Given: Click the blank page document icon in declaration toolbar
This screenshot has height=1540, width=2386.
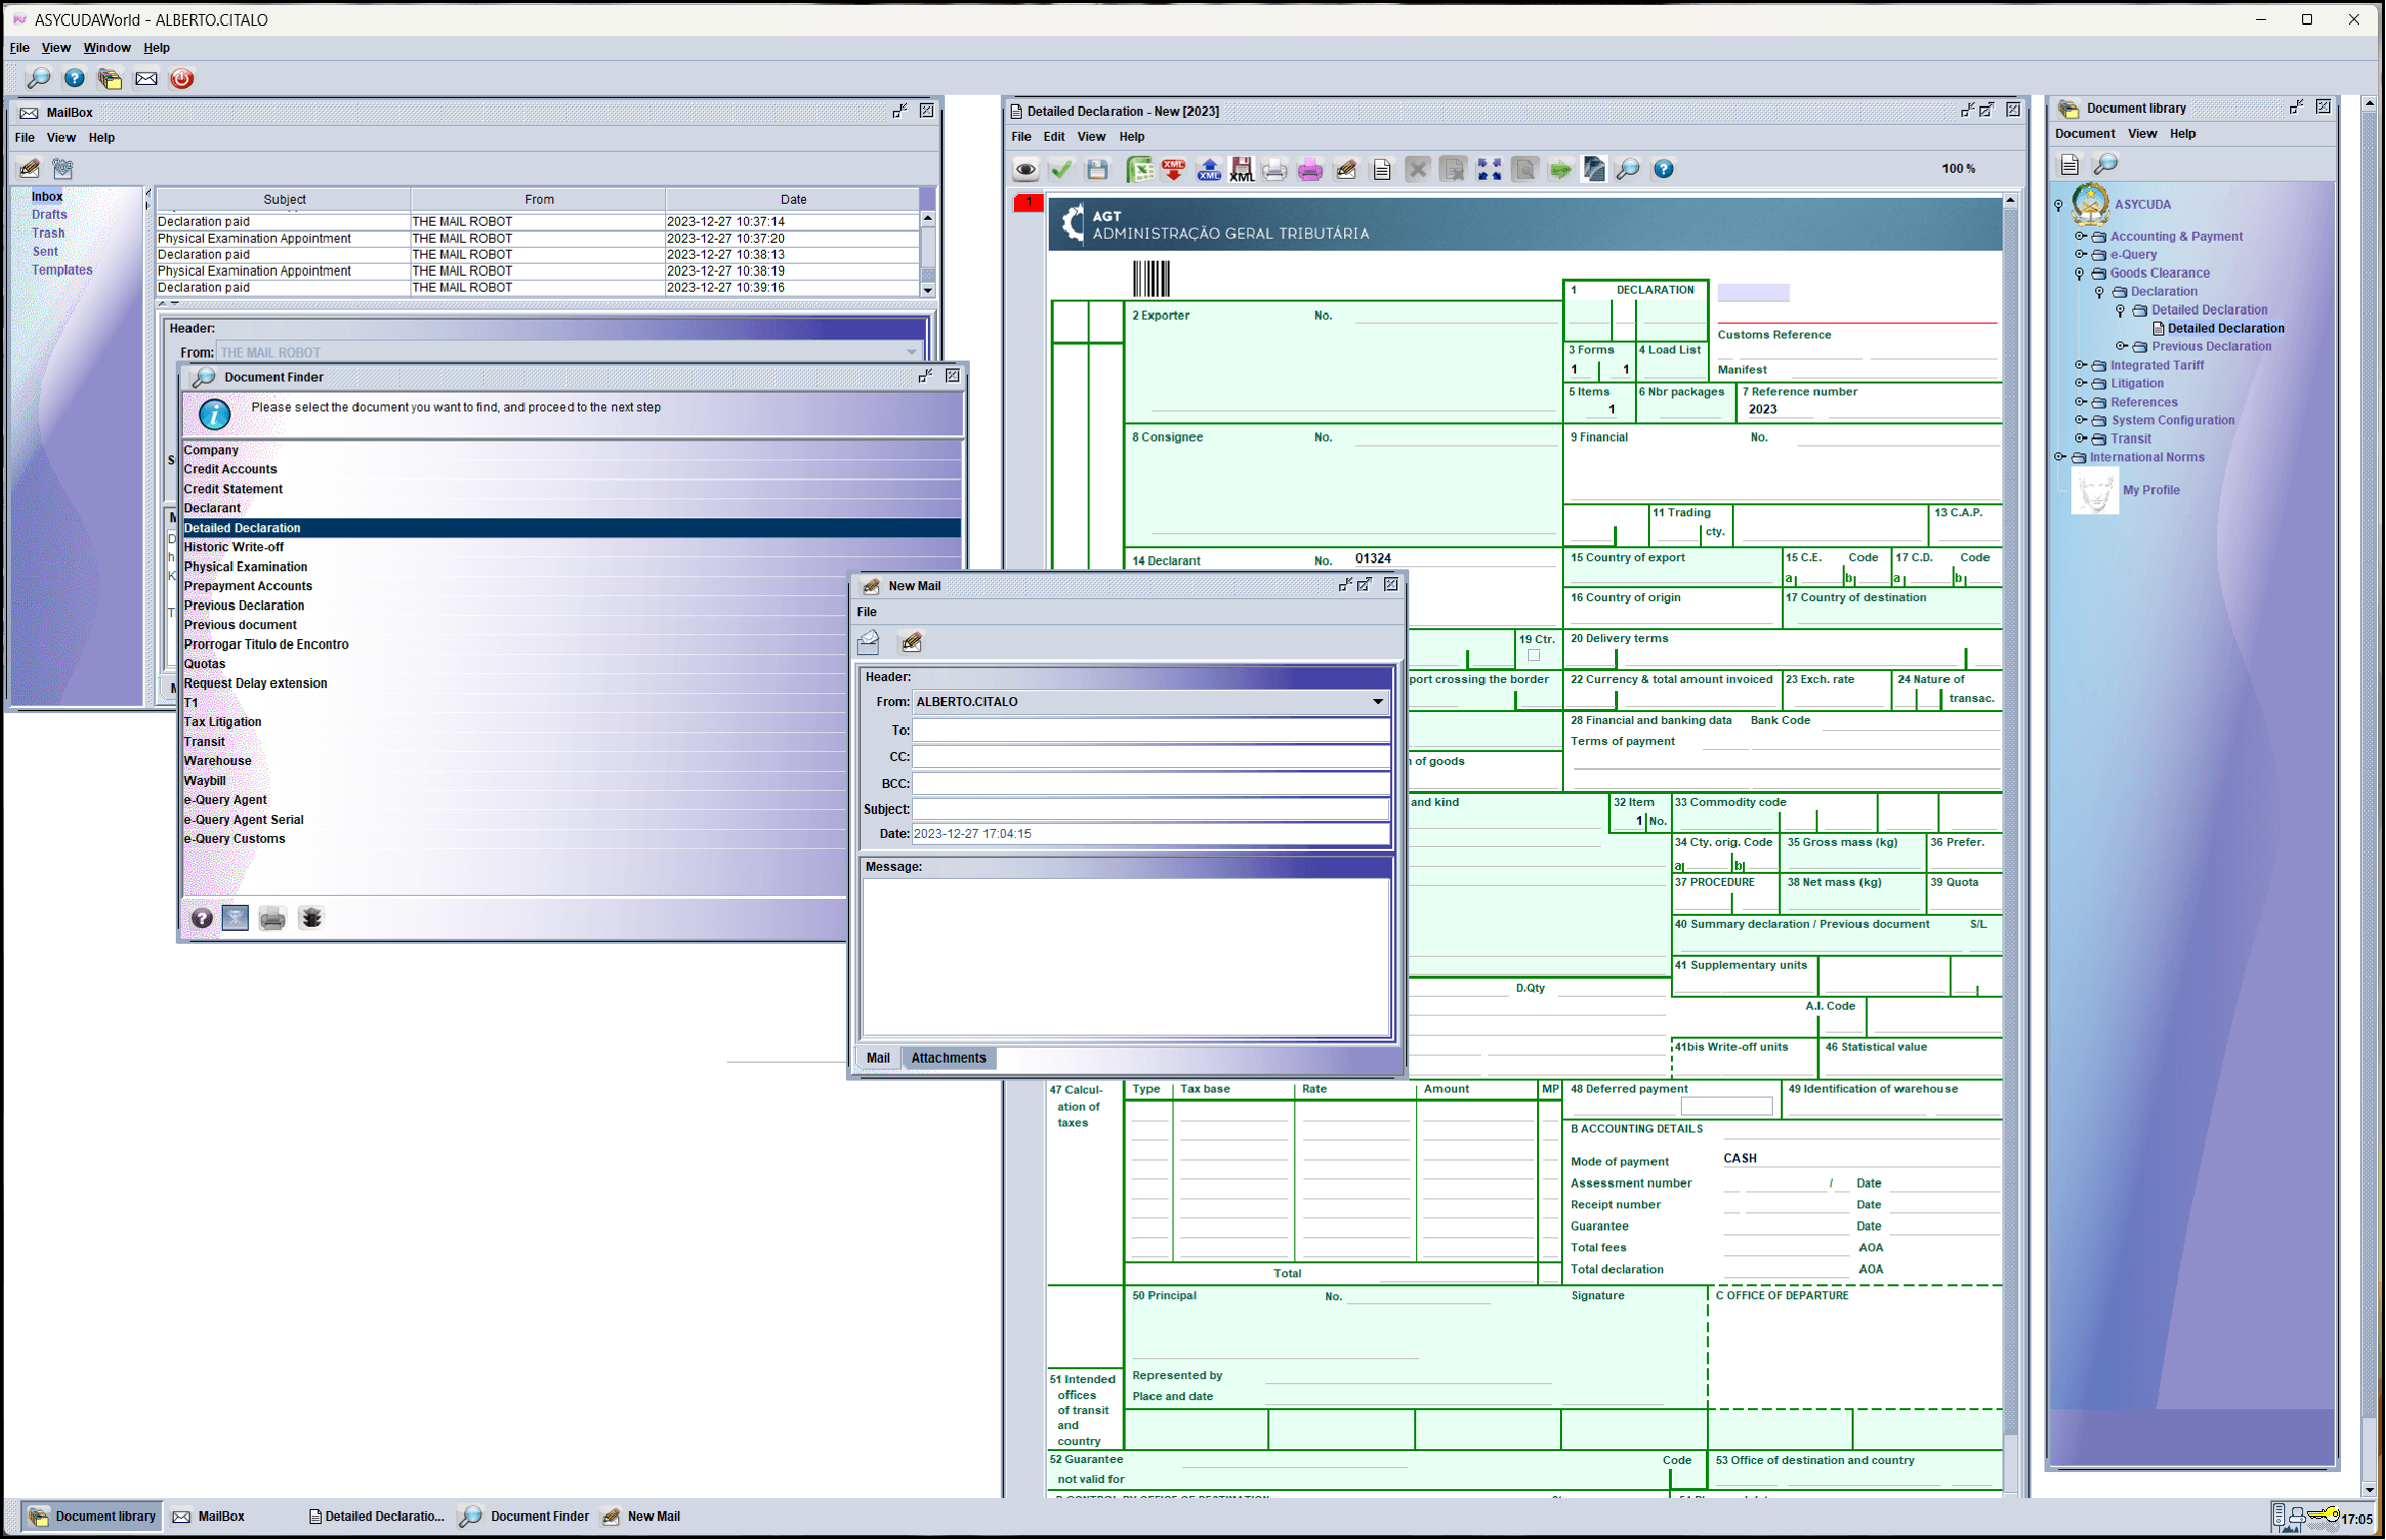Looking at the screenshot, I should point(1382,170).
